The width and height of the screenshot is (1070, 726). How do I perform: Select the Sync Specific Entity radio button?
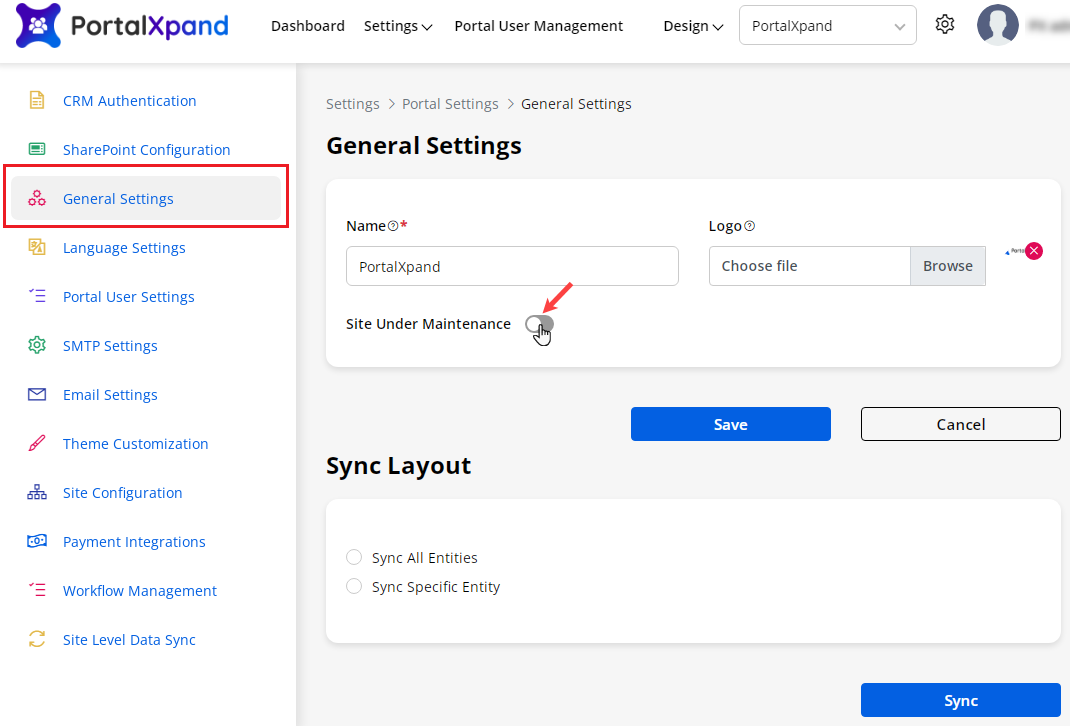[x=354, y=586]
